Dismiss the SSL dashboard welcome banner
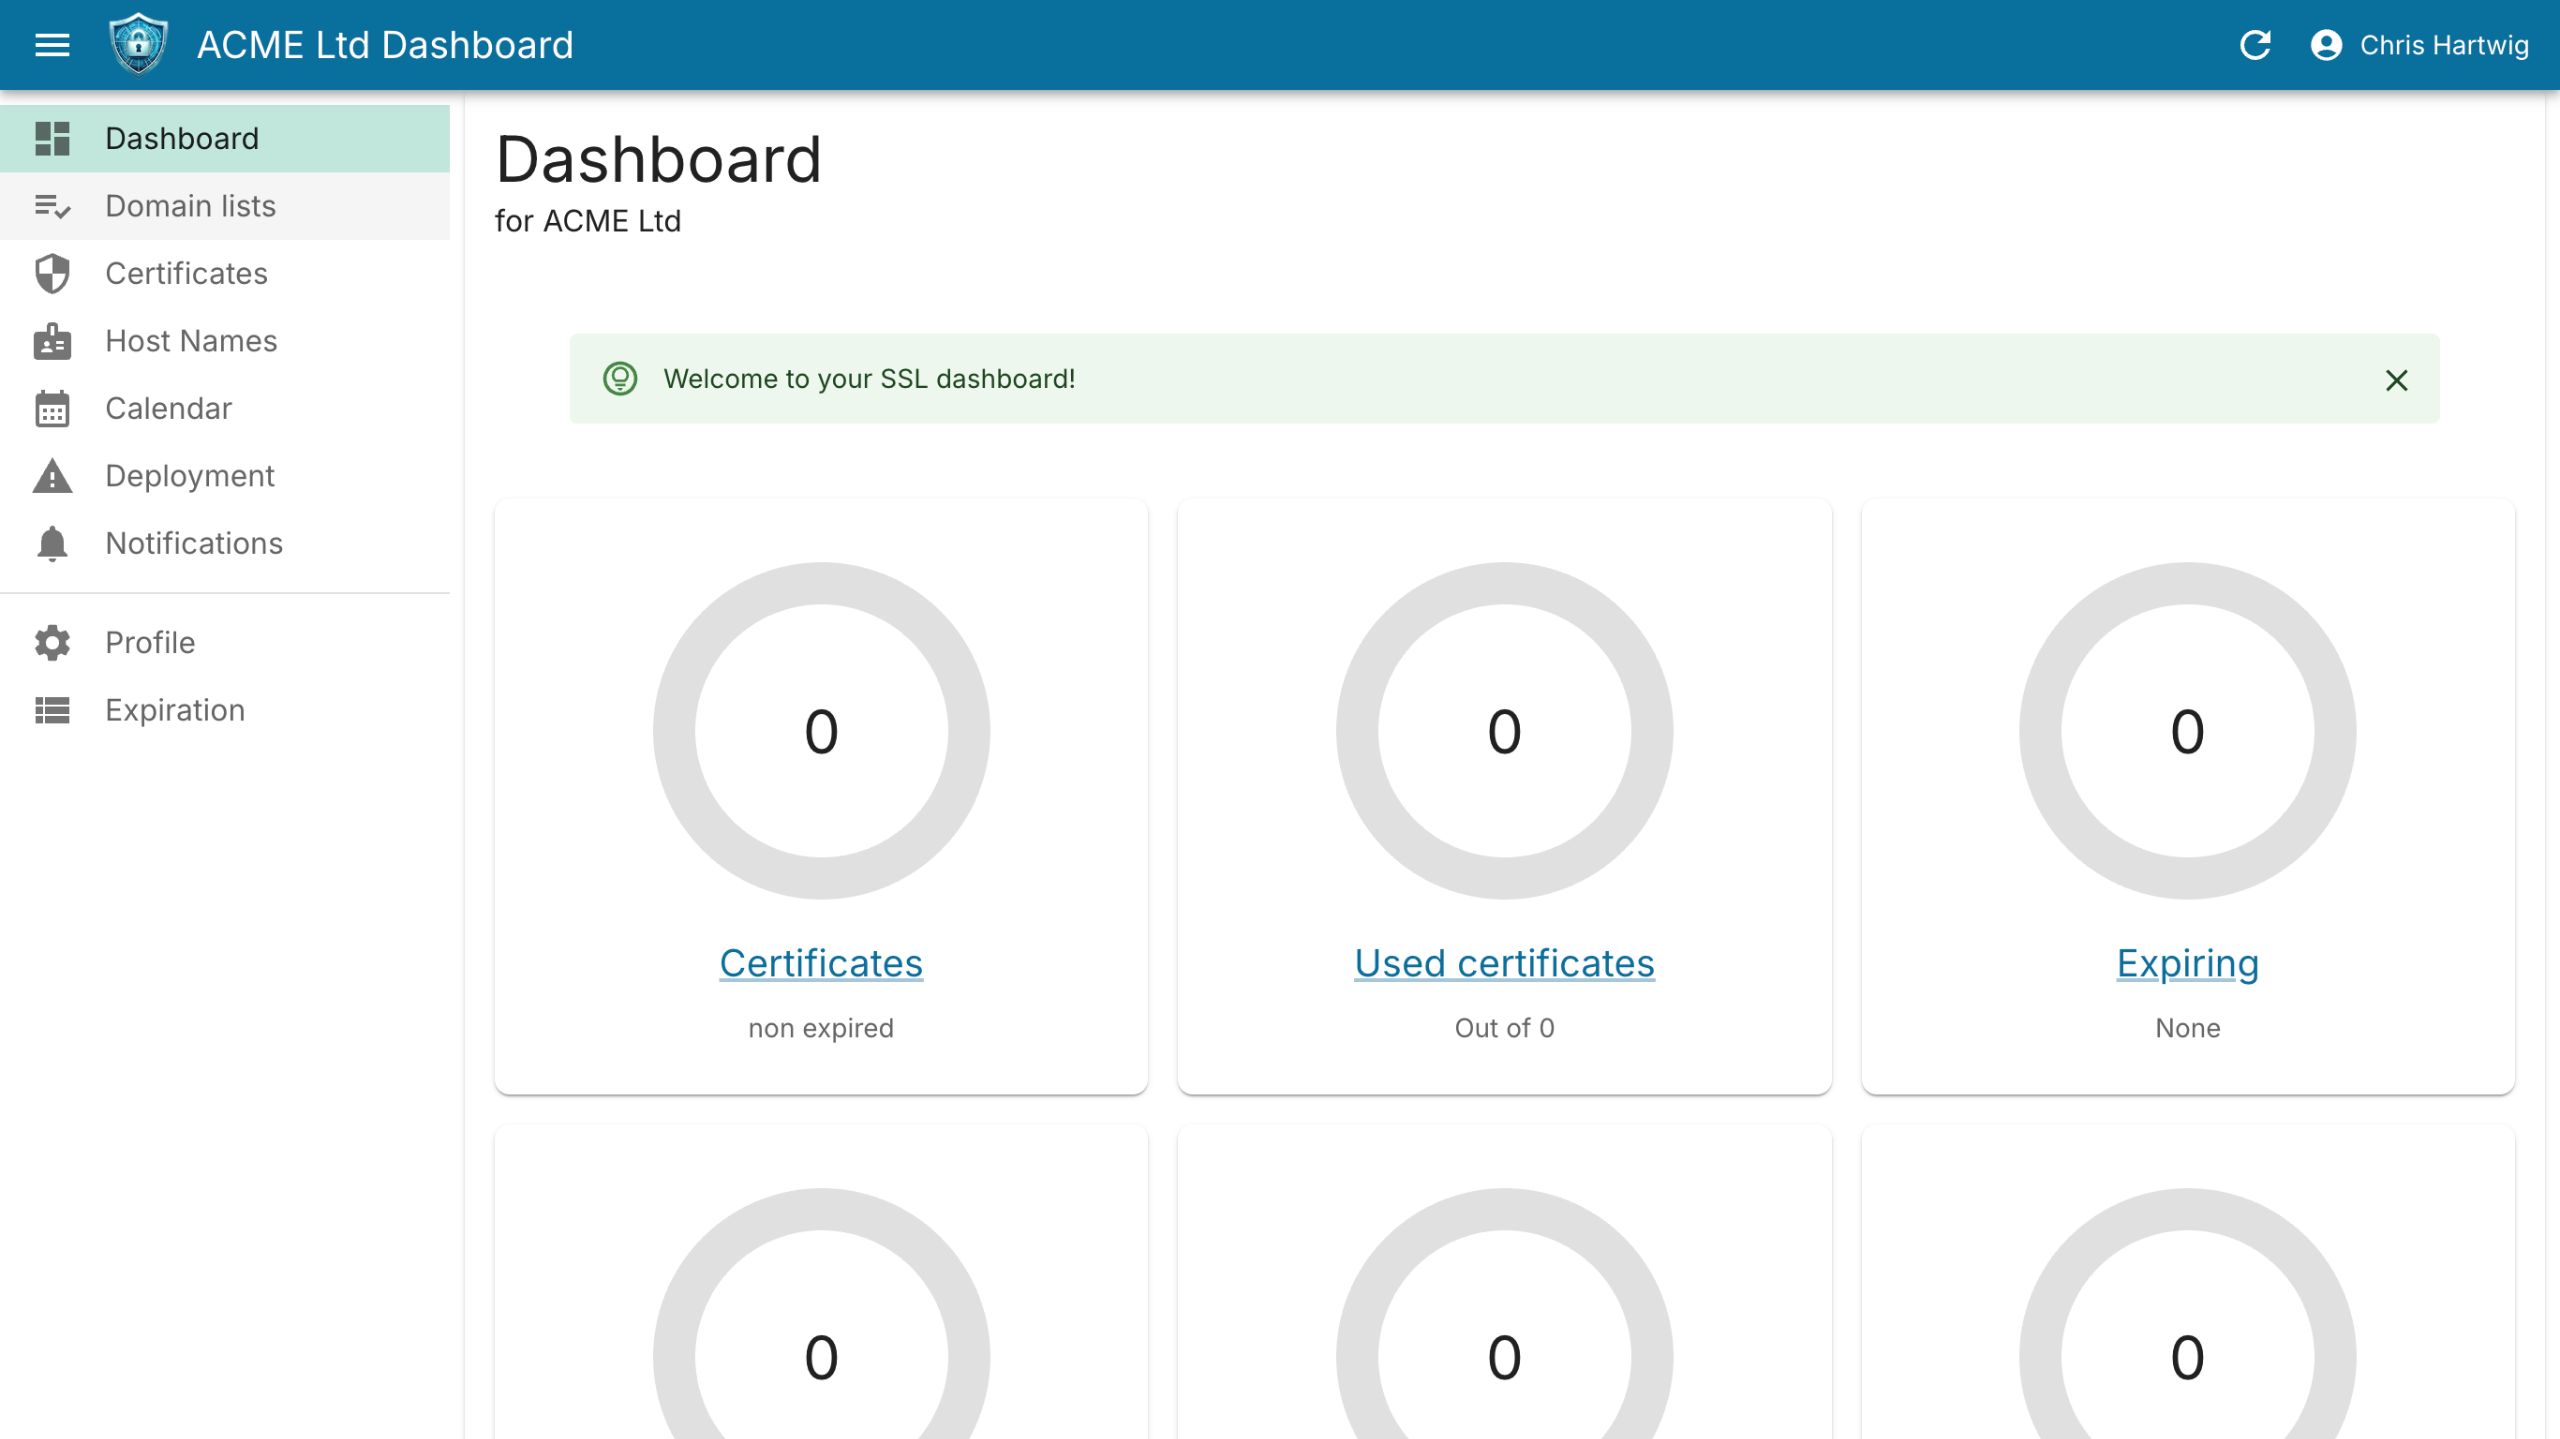2560x1439 pixels. click(2396, 380)
